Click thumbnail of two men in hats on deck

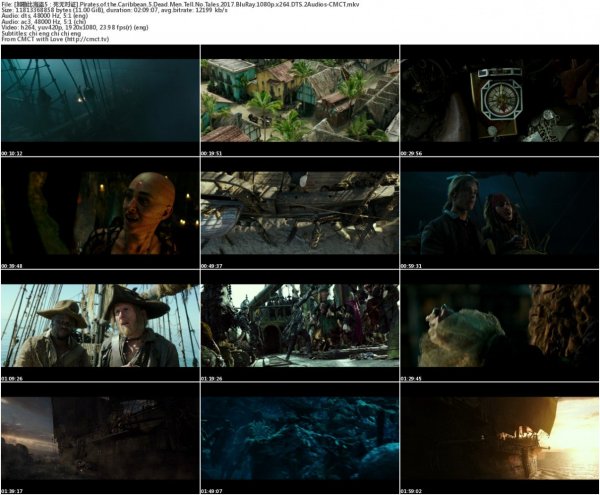coord(100,328)
